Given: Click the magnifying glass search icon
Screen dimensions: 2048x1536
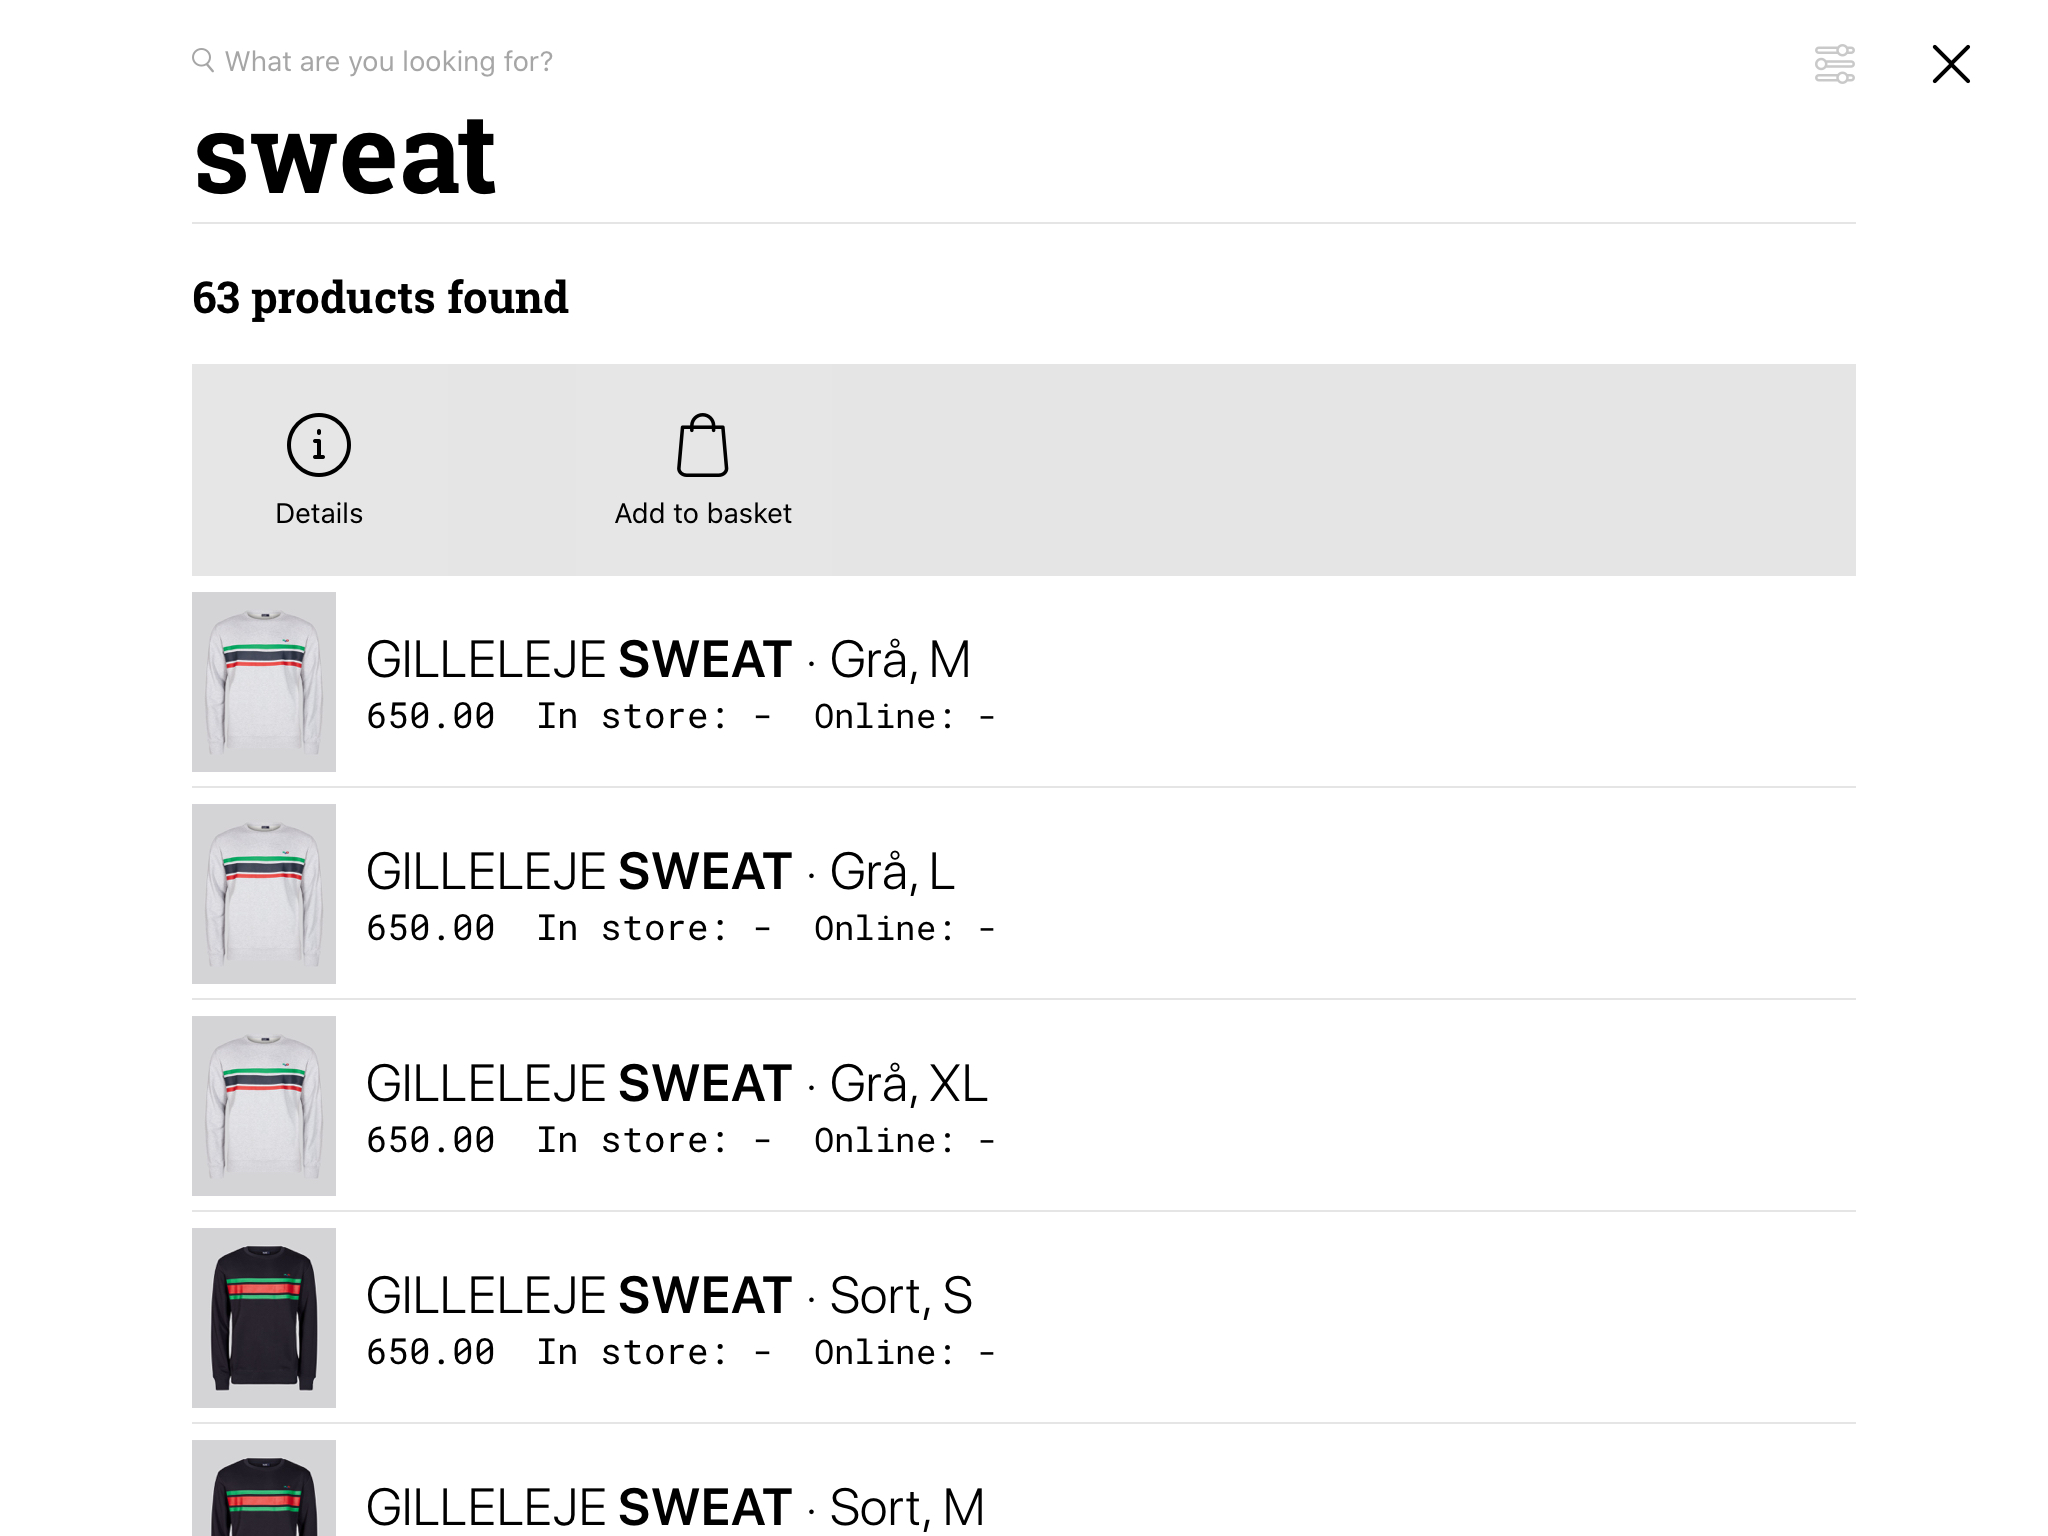Looking at the screenshot, I should pyautogui.click(x=203, y=61).
